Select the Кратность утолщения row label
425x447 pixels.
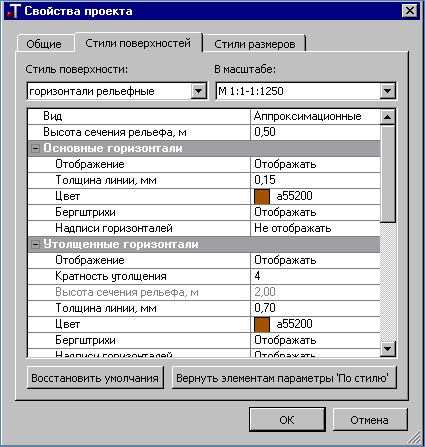click(111, 277)
